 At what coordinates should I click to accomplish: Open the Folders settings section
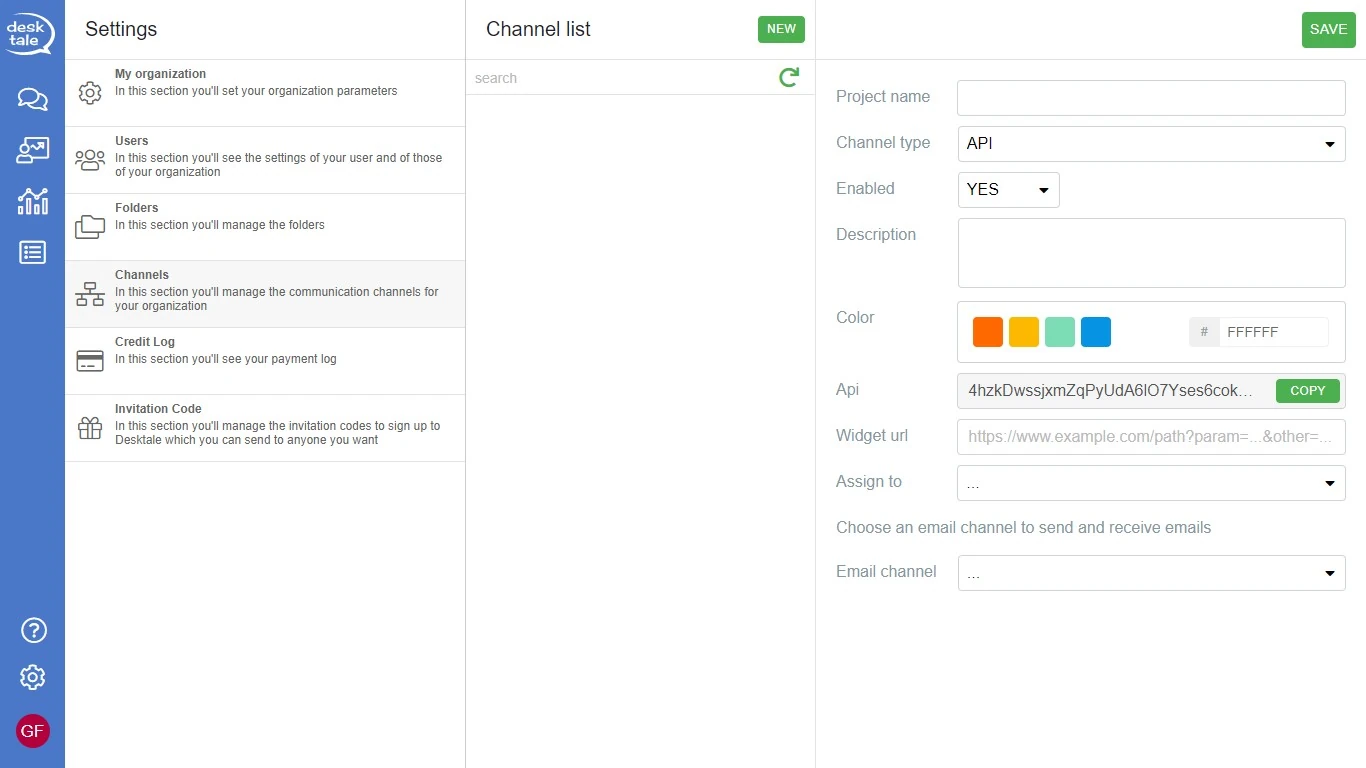[x=265, y=227]
